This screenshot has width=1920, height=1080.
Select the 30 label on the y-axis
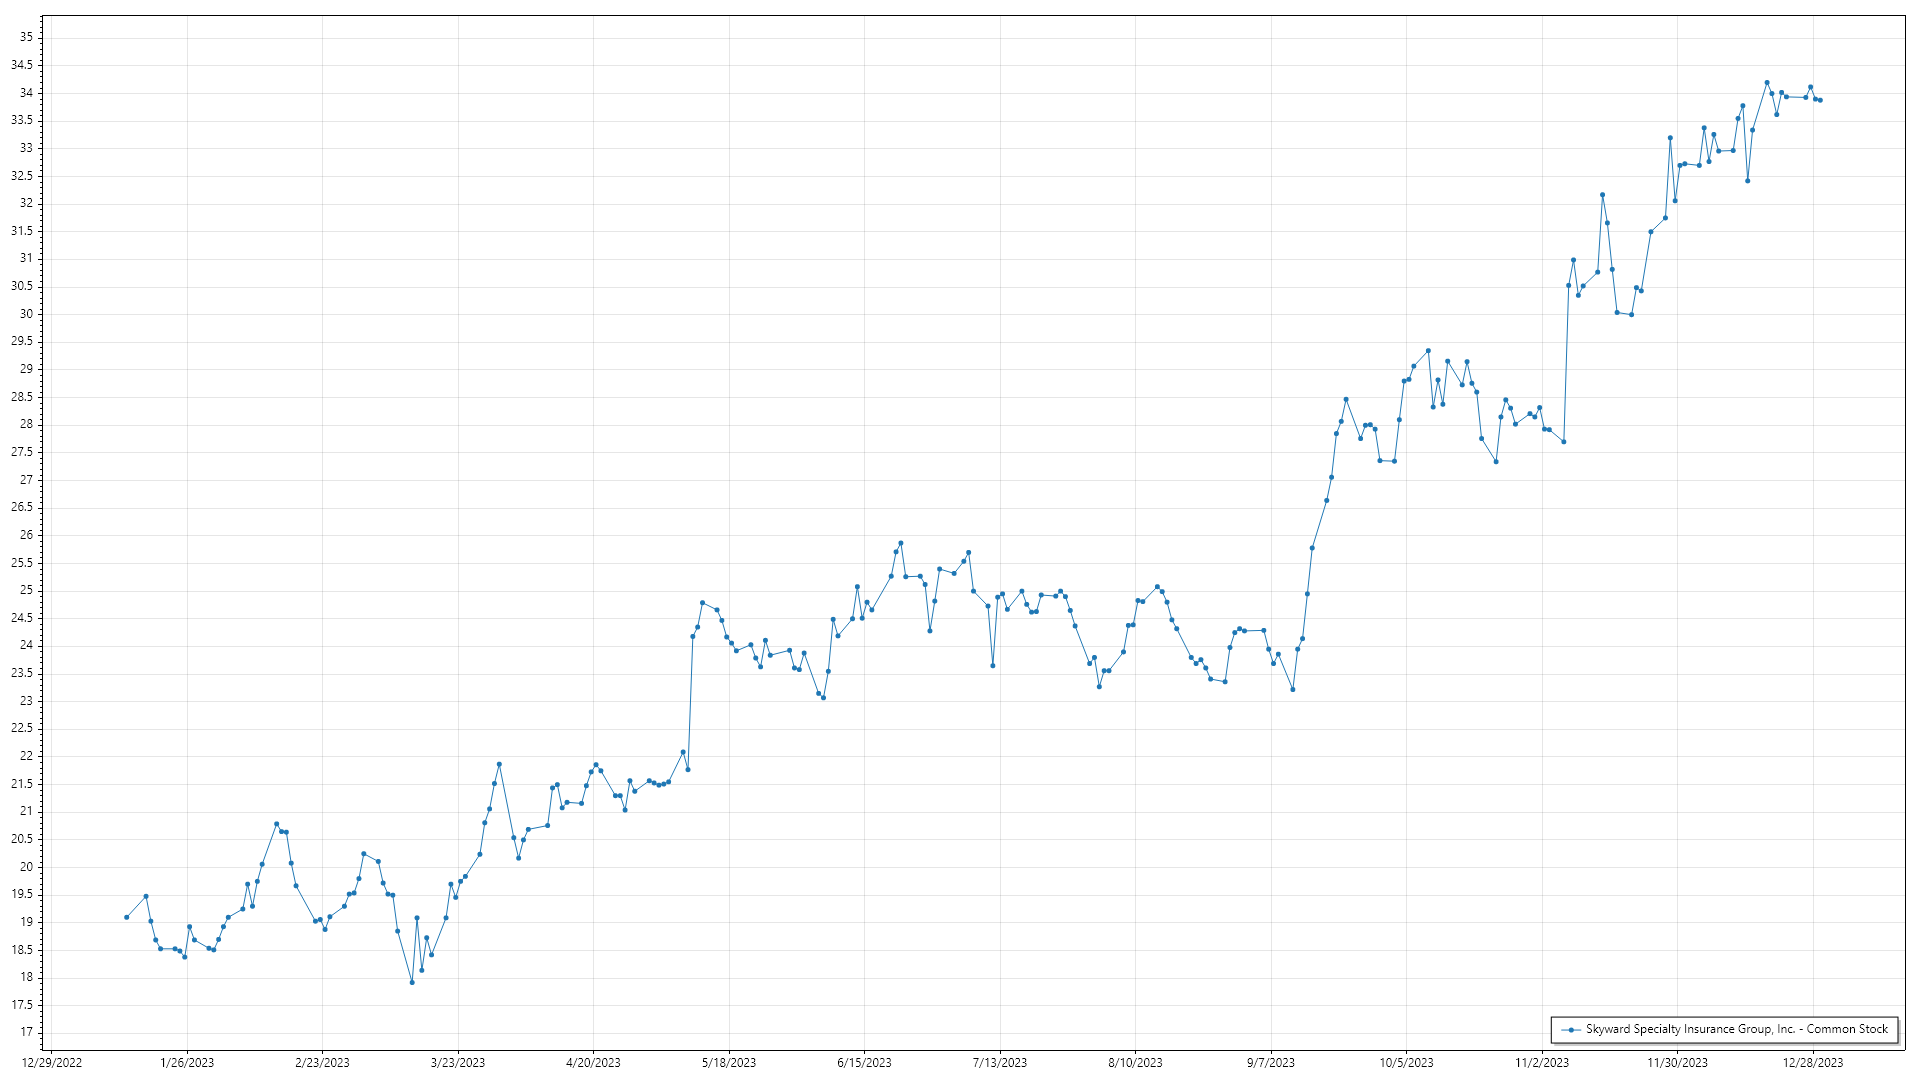[26, 313]
